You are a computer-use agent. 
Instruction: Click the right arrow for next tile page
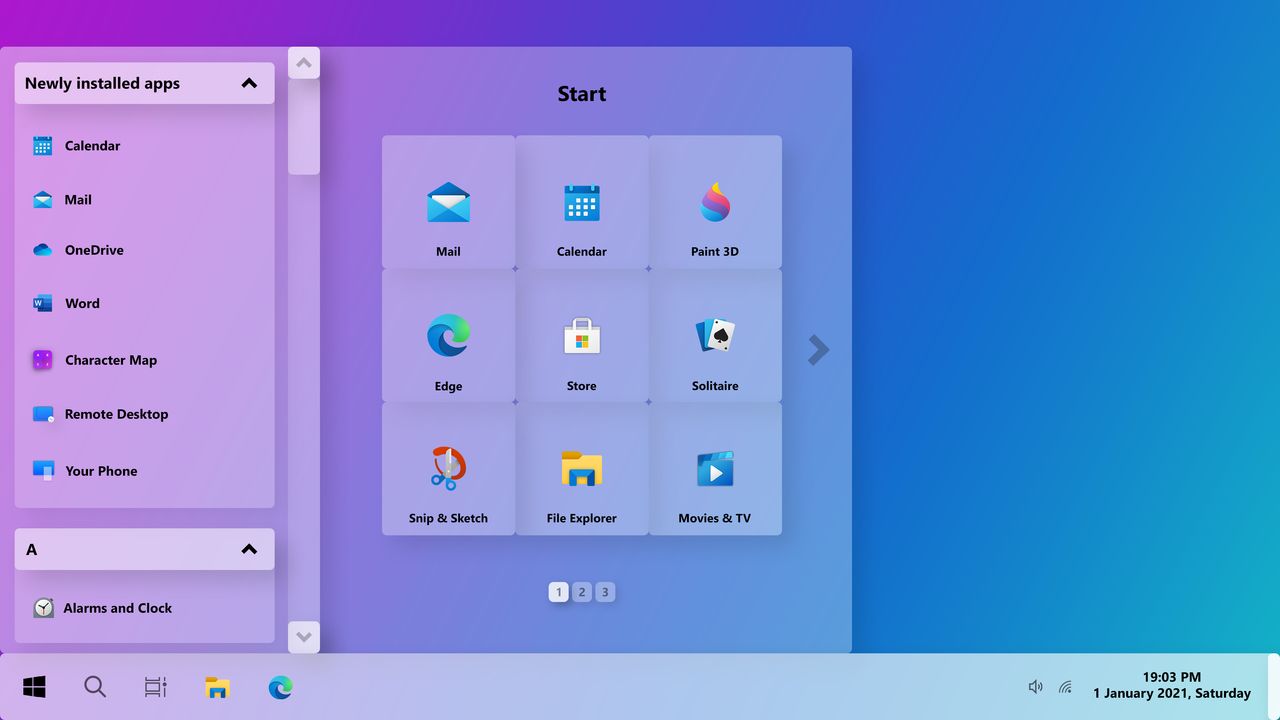click(818, 349)
